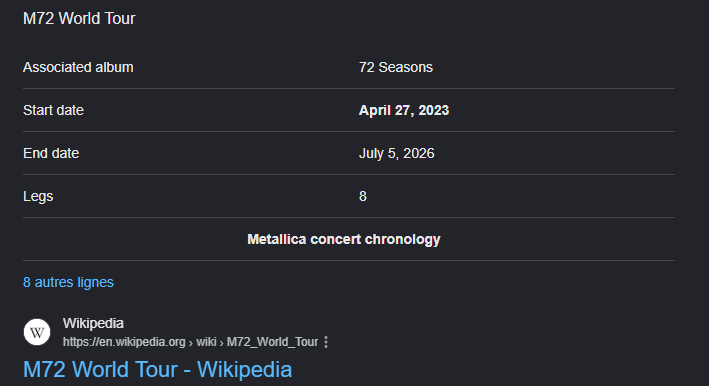The image size is (709, 386).
Task: Click the 'Legs' row label
Action: coord(38,196)
